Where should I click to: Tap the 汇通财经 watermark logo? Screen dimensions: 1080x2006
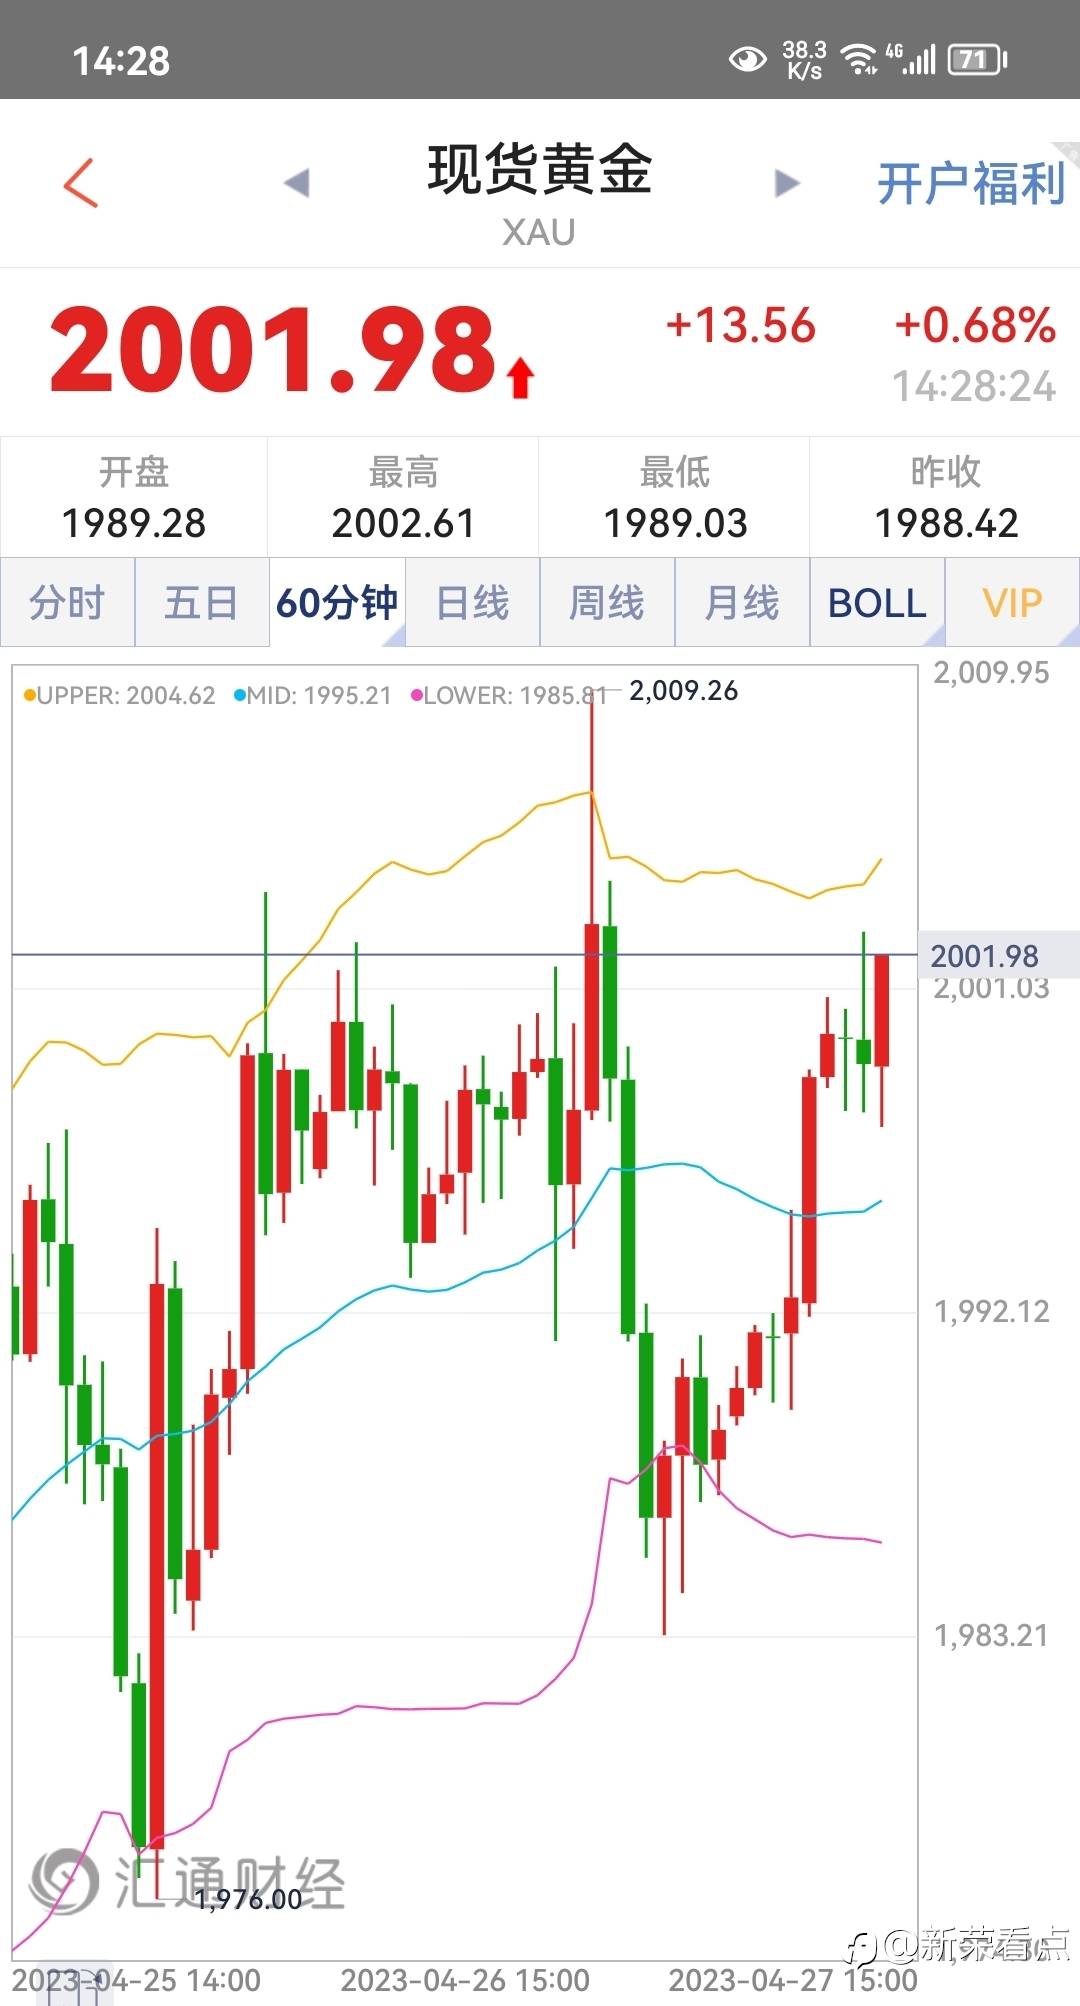point(66,1881)
